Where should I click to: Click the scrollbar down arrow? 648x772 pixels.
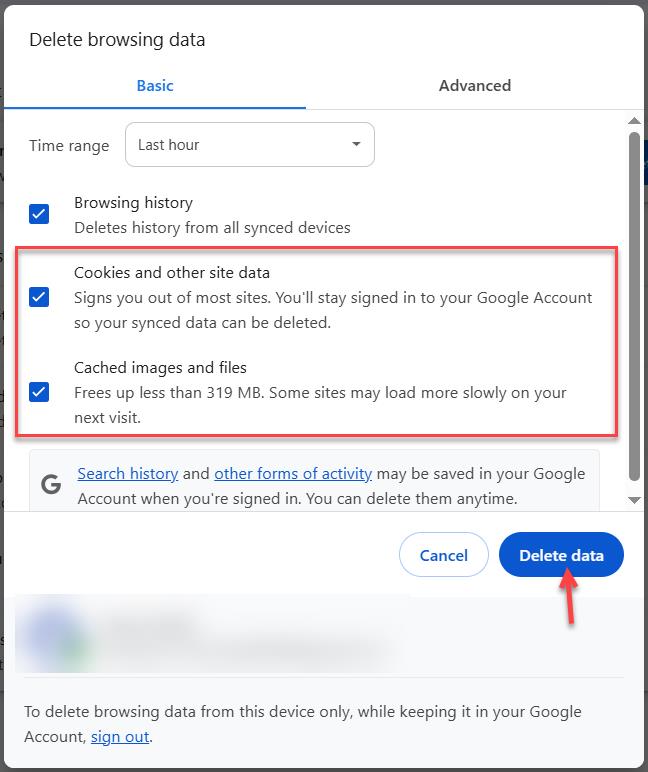pos(634,500)
